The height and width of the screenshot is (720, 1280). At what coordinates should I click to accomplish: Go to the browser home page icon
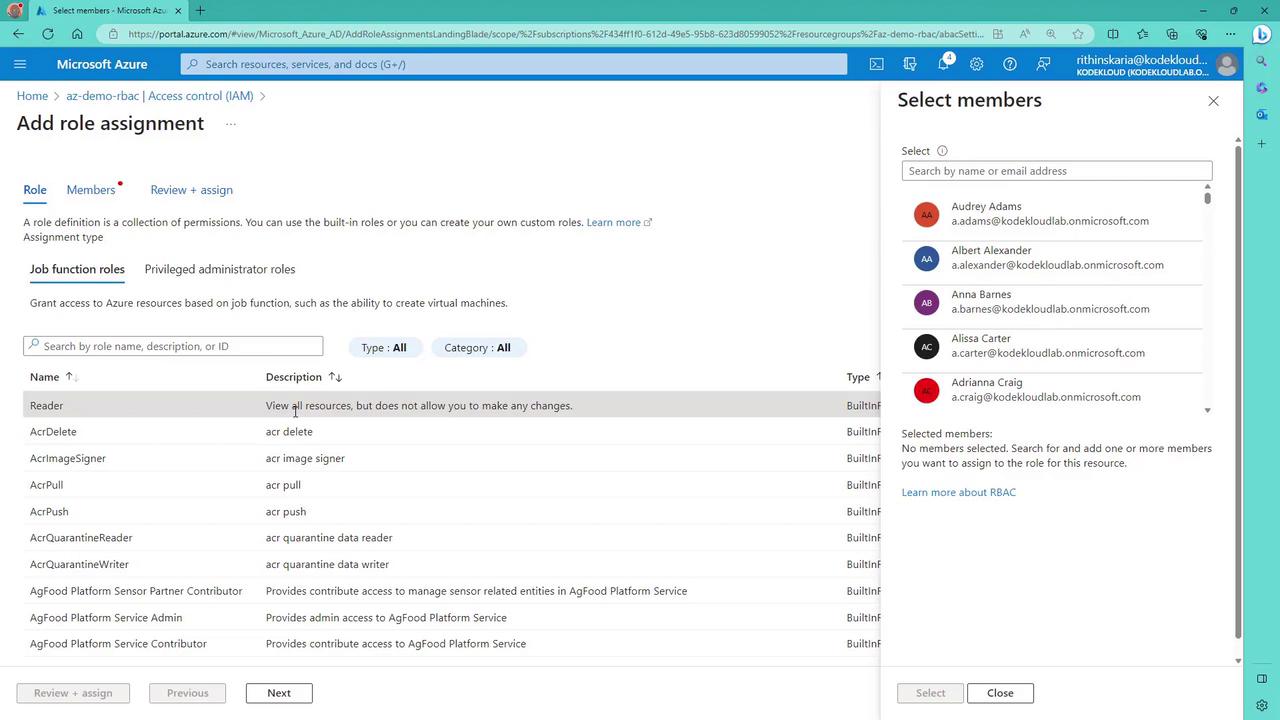pos(77,34)
